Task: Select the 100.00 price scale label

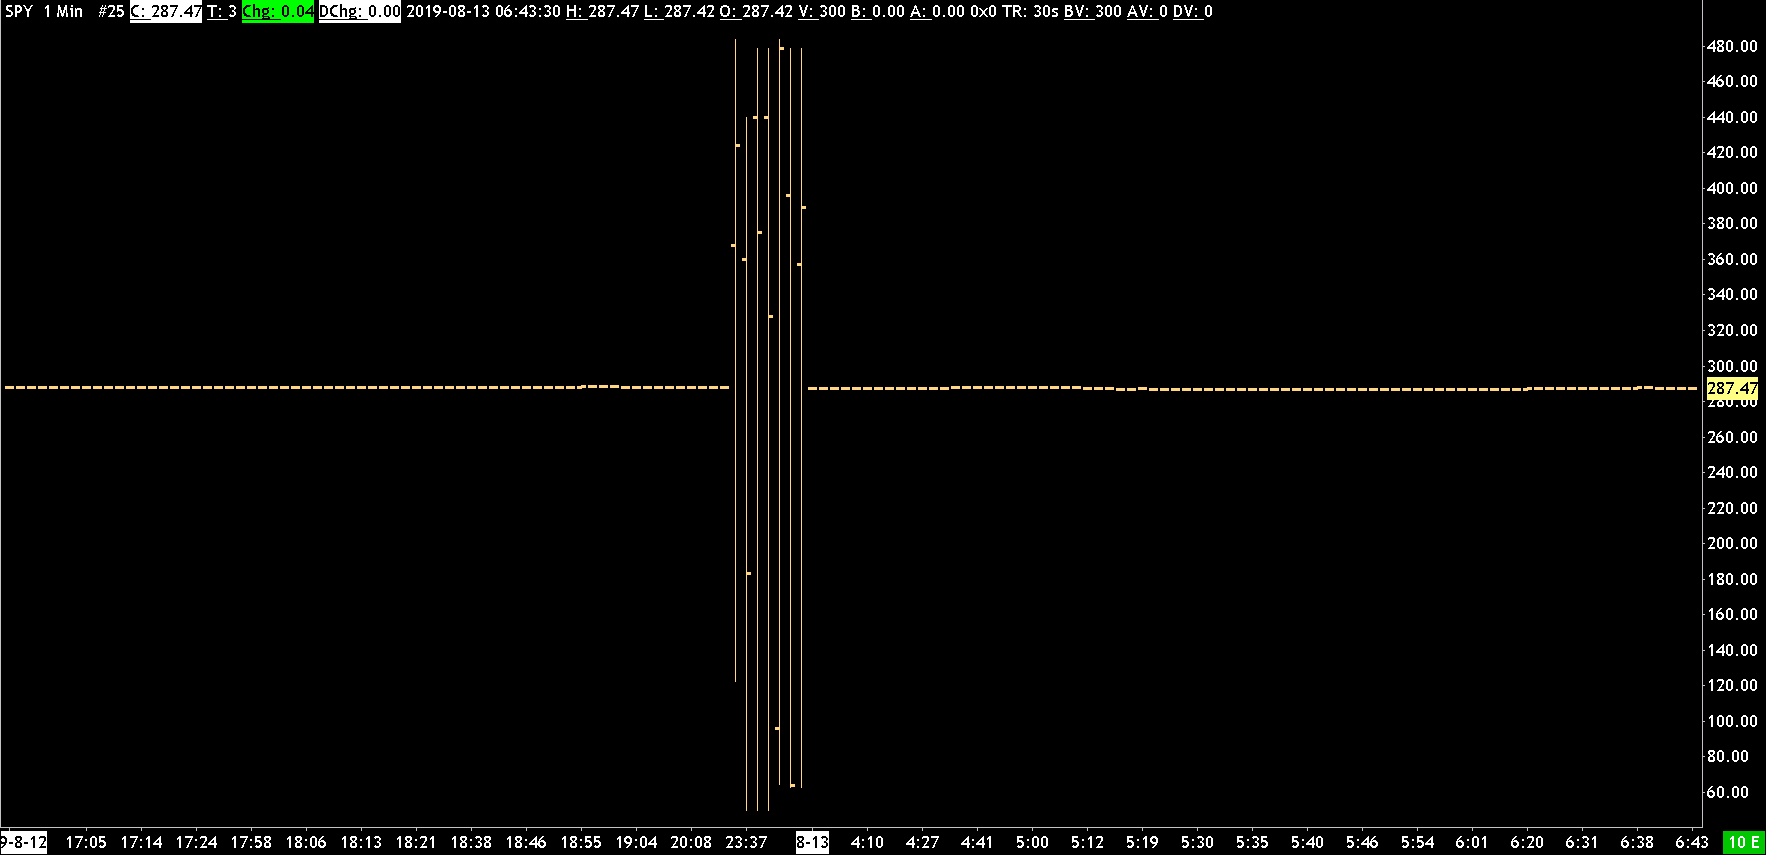Action: [x=1732, y=721]
